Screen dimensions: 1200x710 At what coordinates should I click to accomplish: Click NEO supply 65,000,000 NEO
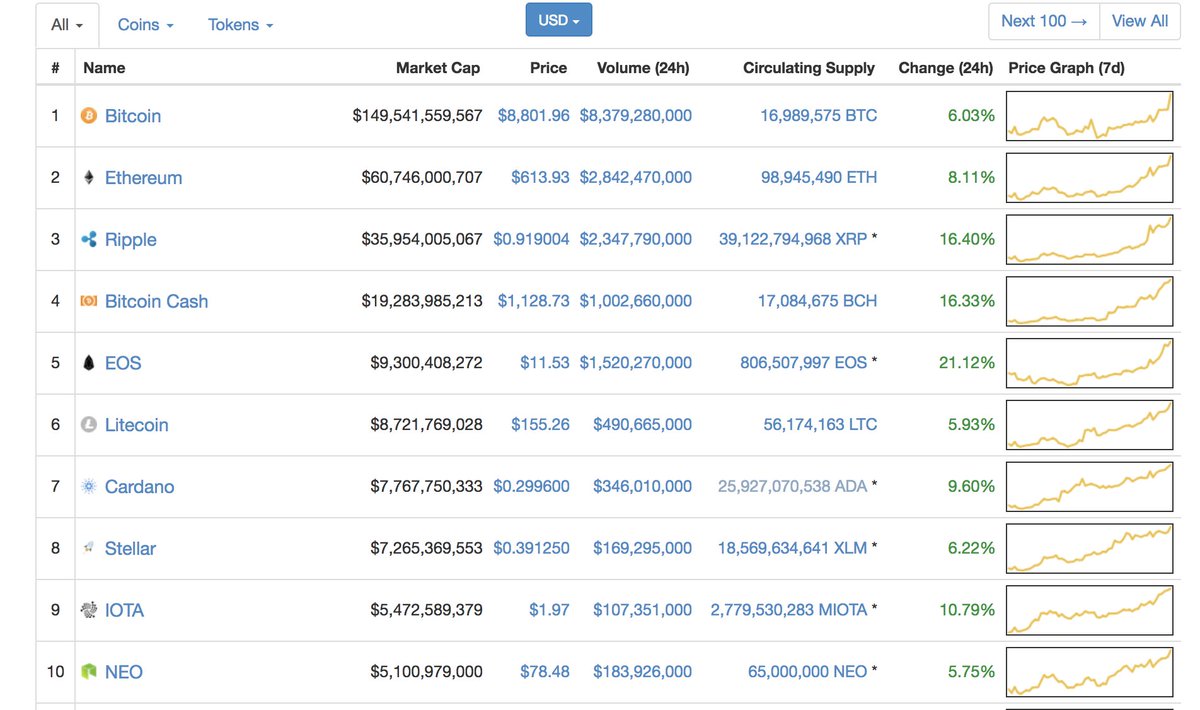pyautogui.click(x=808, y=672)
